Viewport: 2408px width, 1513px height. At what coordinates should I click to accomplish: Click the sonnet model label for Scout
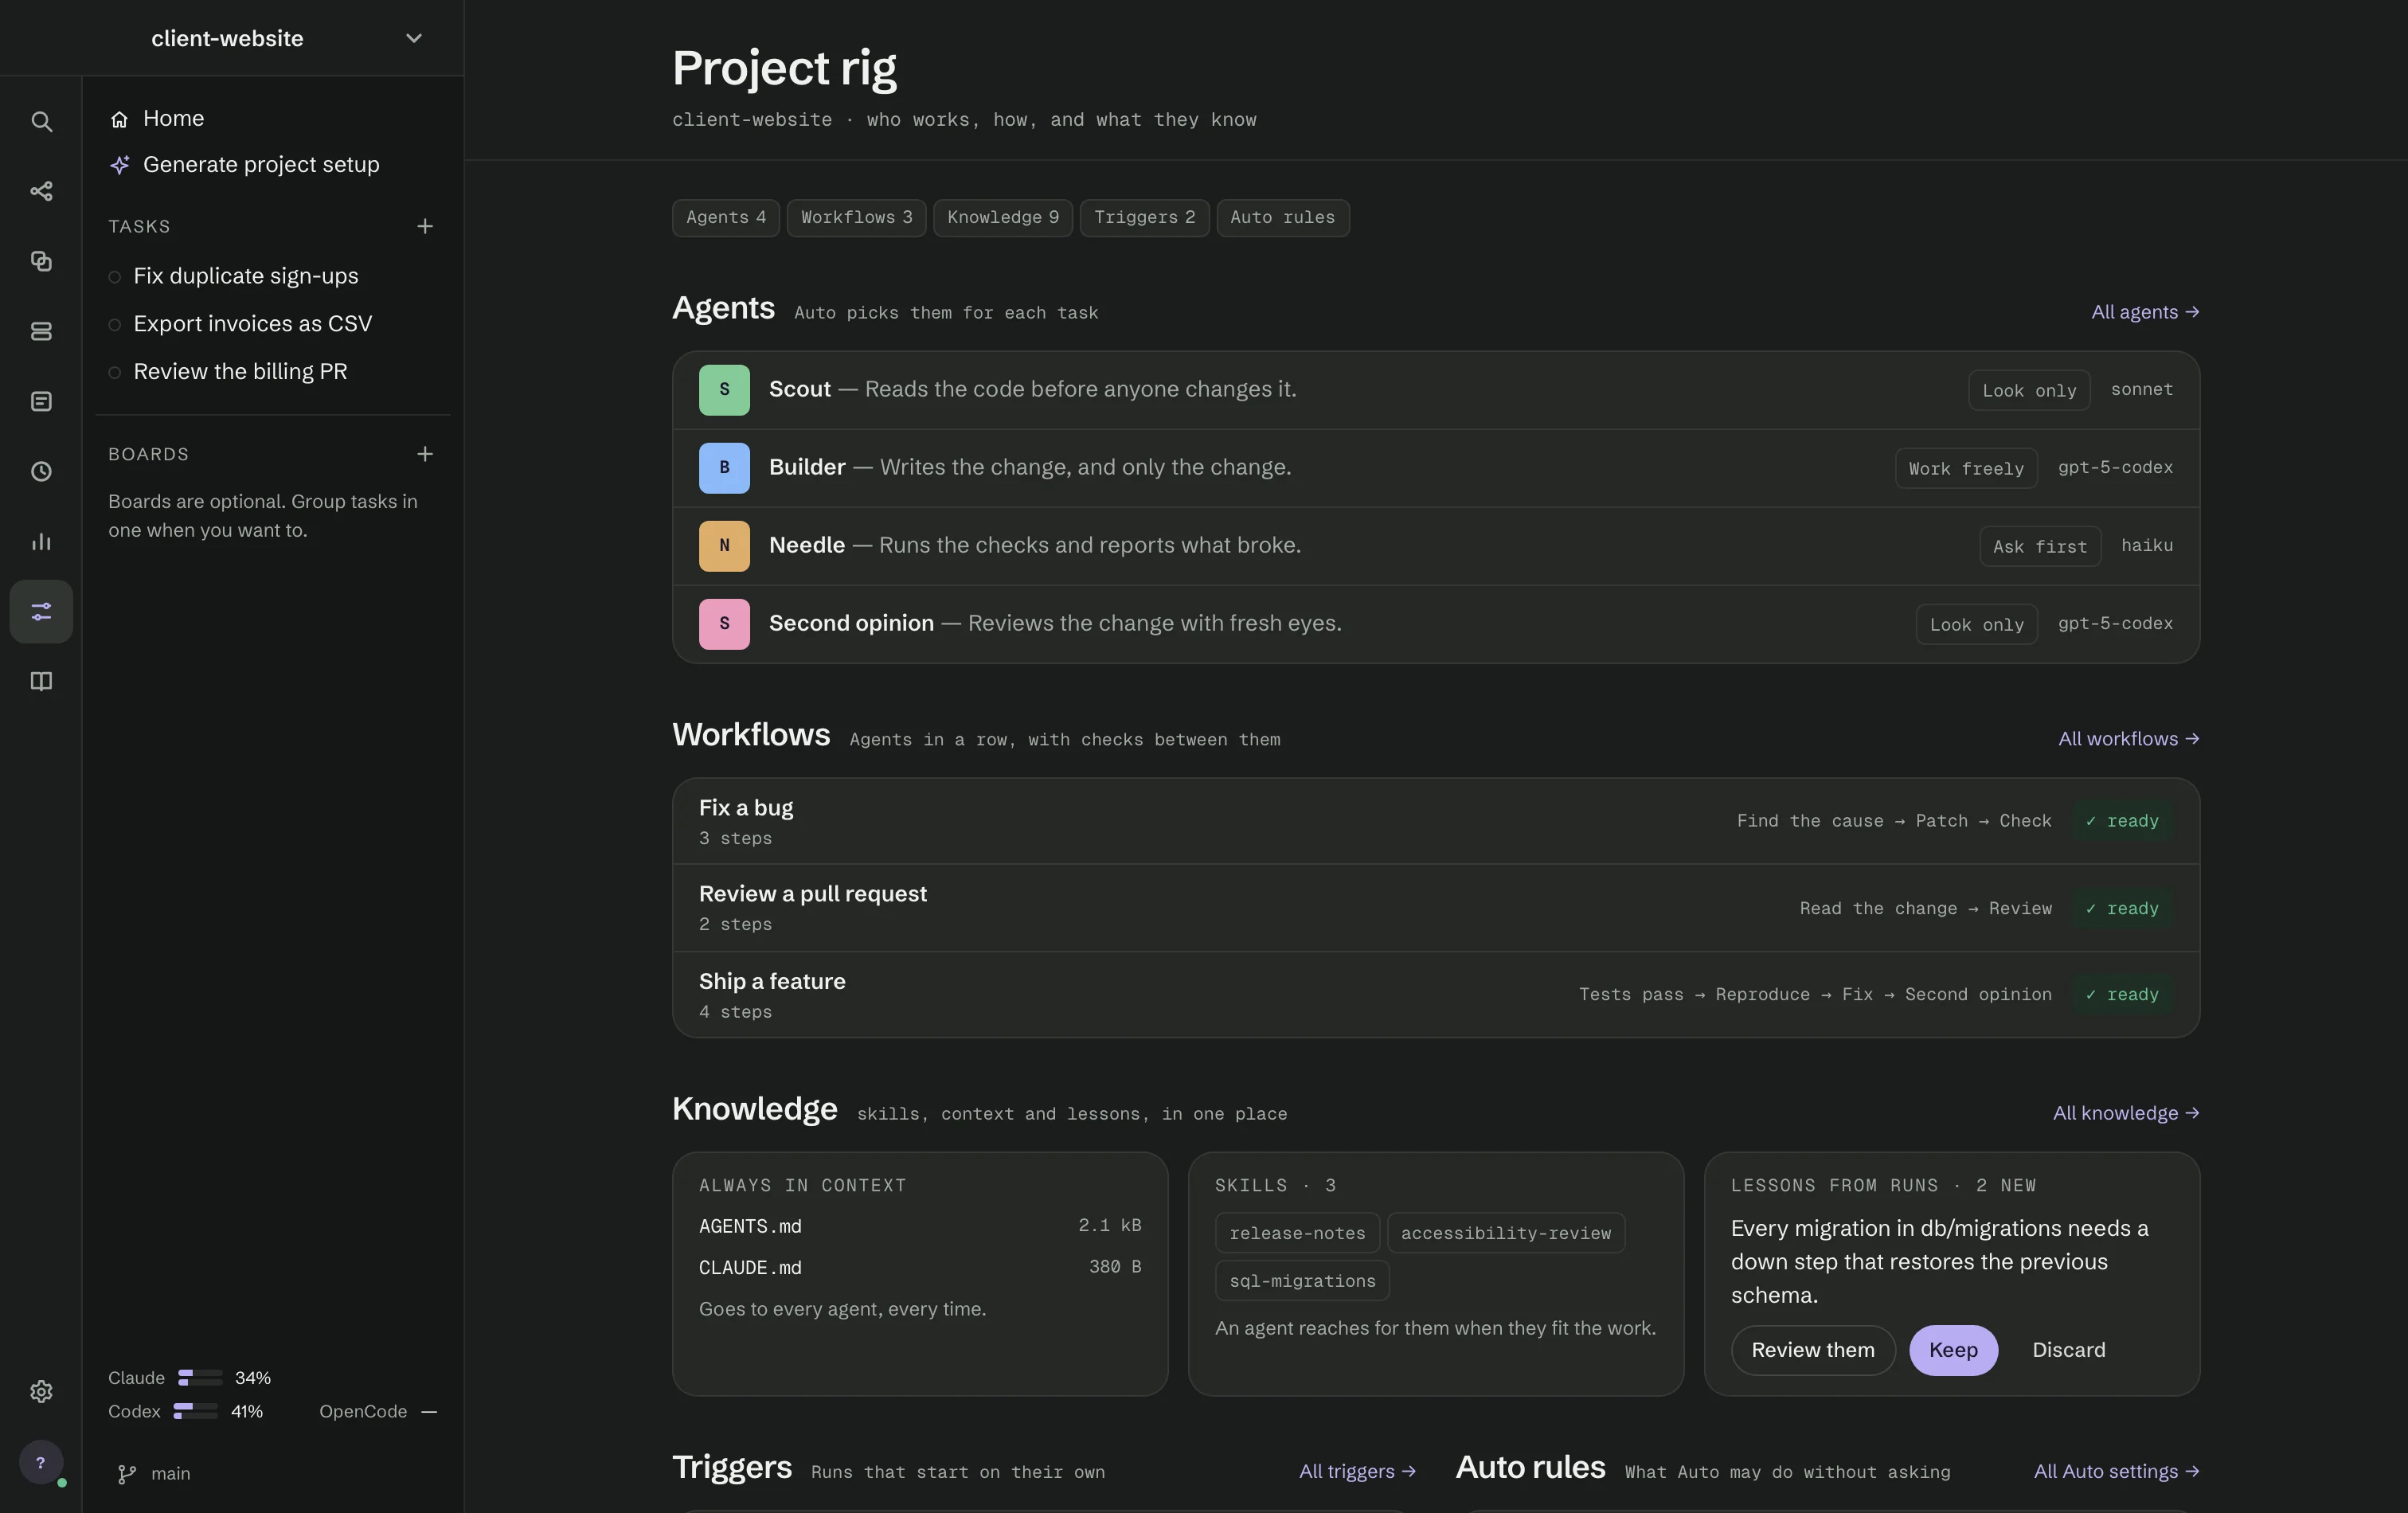click(x=2141, y=390)
